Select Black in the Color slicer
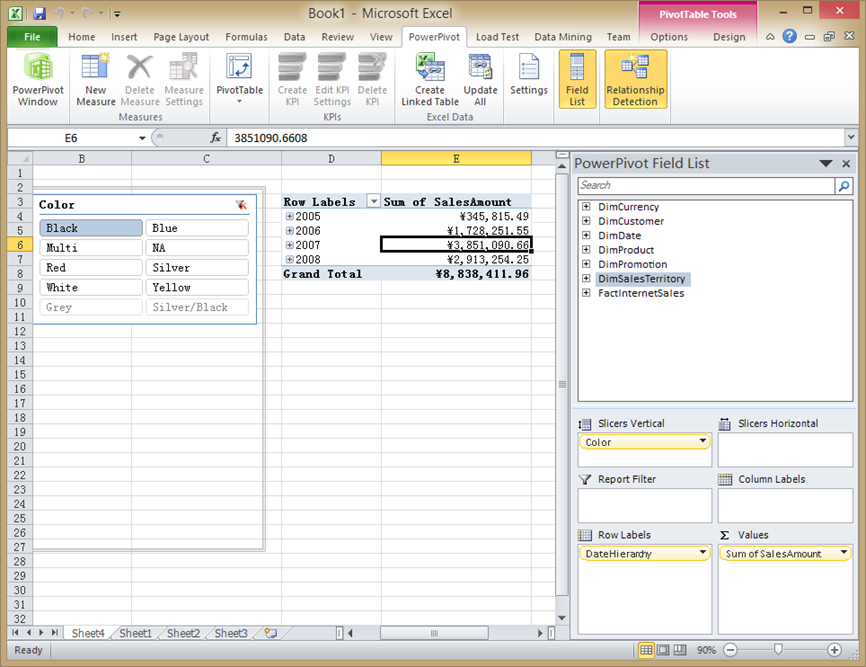This screenshot has width=866, height=667. click(x=90, y=227)
